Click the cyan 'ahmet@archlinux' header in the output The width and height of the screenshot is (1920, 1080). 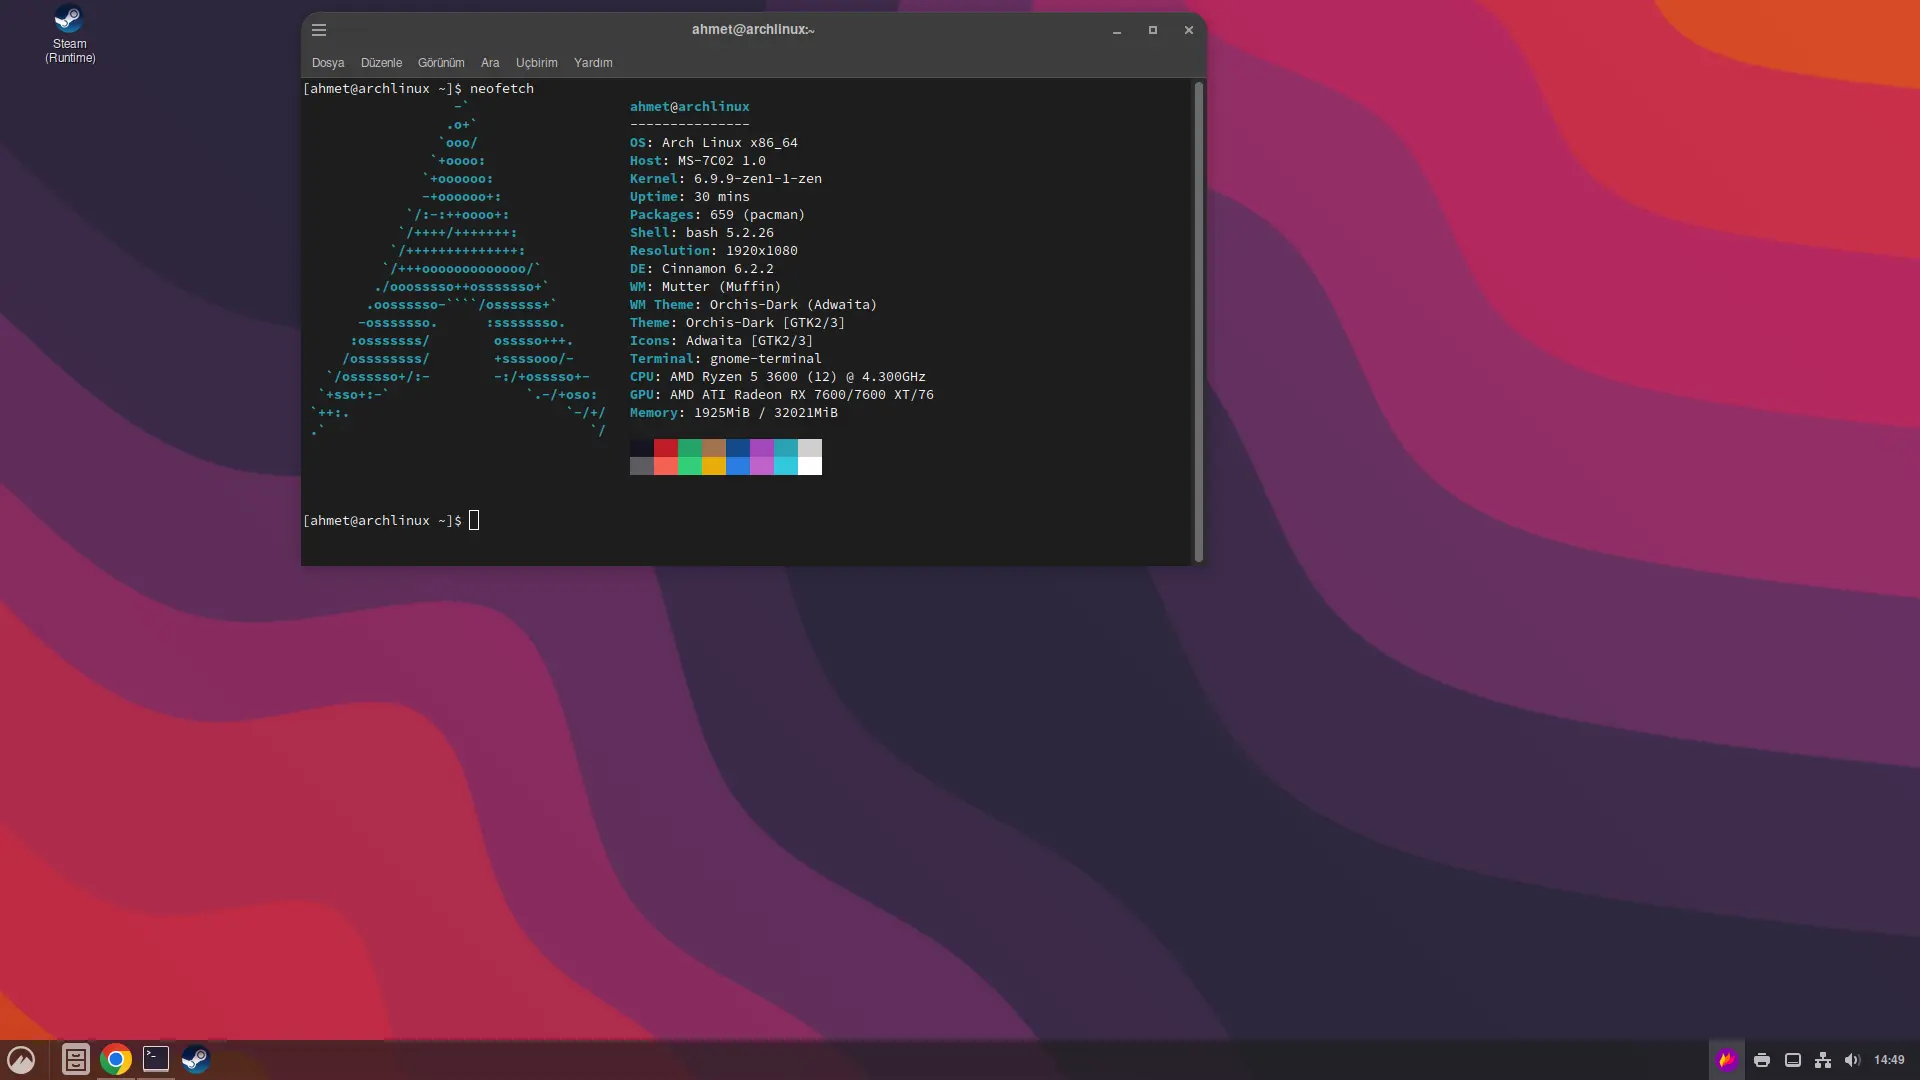(x=689, y=107)
